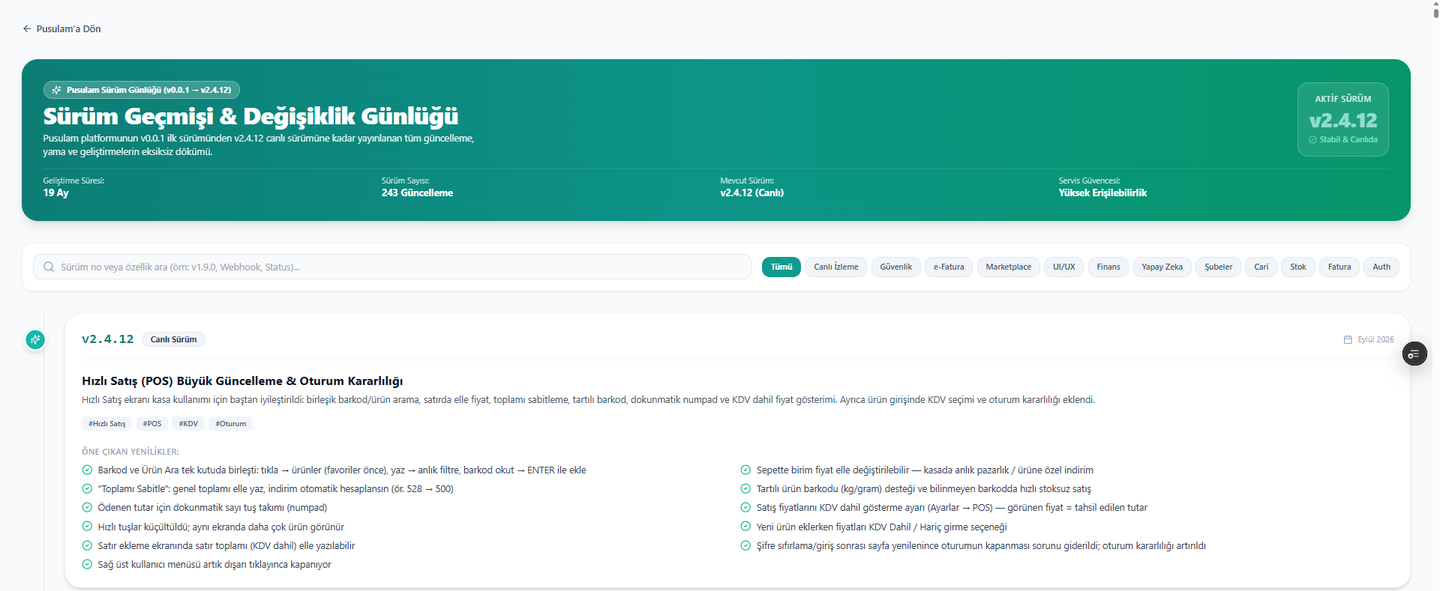Select the Marketplace filter
The width and height of the screenshot is (1440, 591).
[1008, 267]
